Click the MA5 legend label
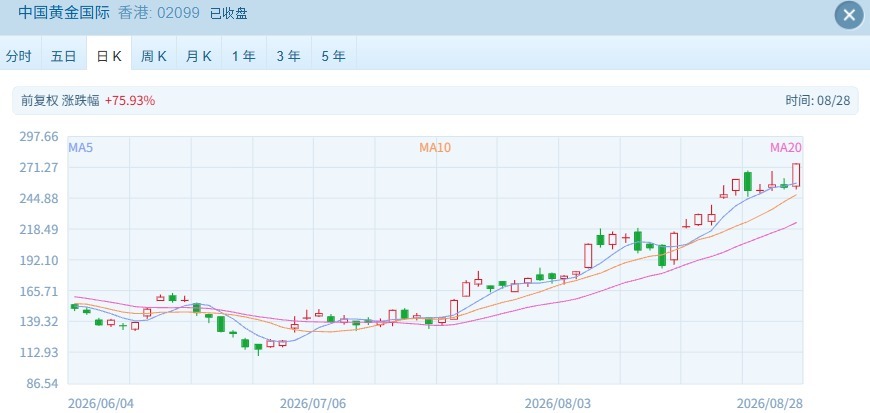Screen dimensions: 870x413 tap(79, 148)
